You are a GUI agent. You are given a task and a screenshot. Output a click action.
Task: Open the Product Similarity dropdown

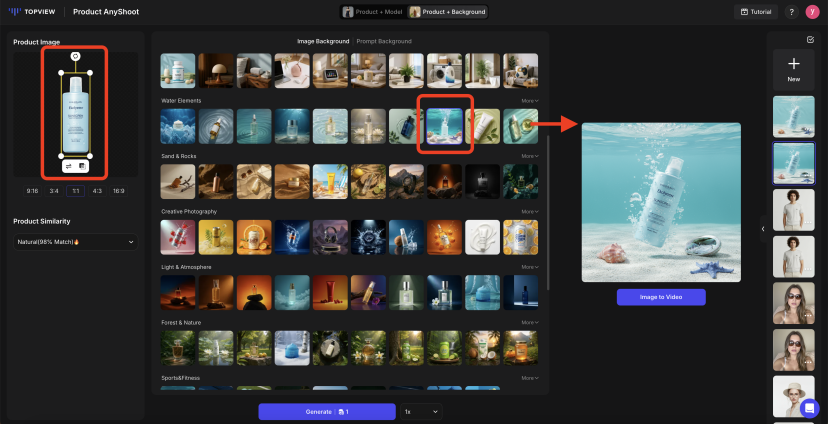coord(75,241)
